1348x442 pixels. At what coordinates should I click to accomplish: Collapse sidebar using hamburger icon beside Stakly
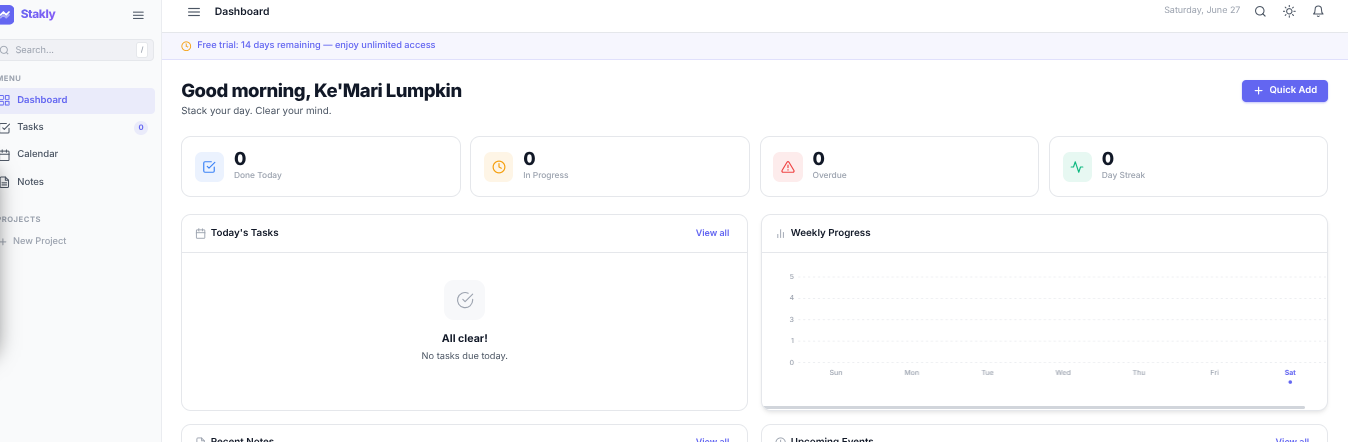(x=138, y=15)
